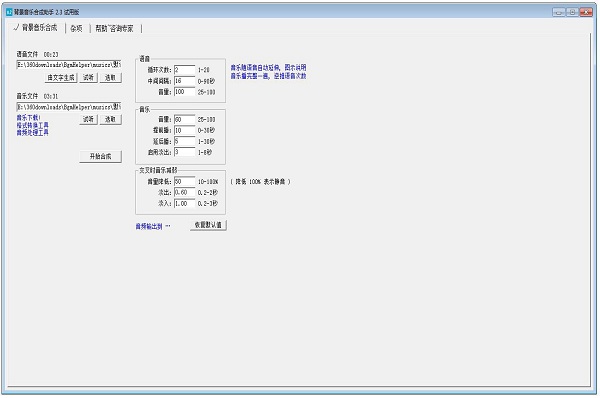The image size is (600, 398).
Task: Click the fade-in input showing 1.00
Action: 184,203
